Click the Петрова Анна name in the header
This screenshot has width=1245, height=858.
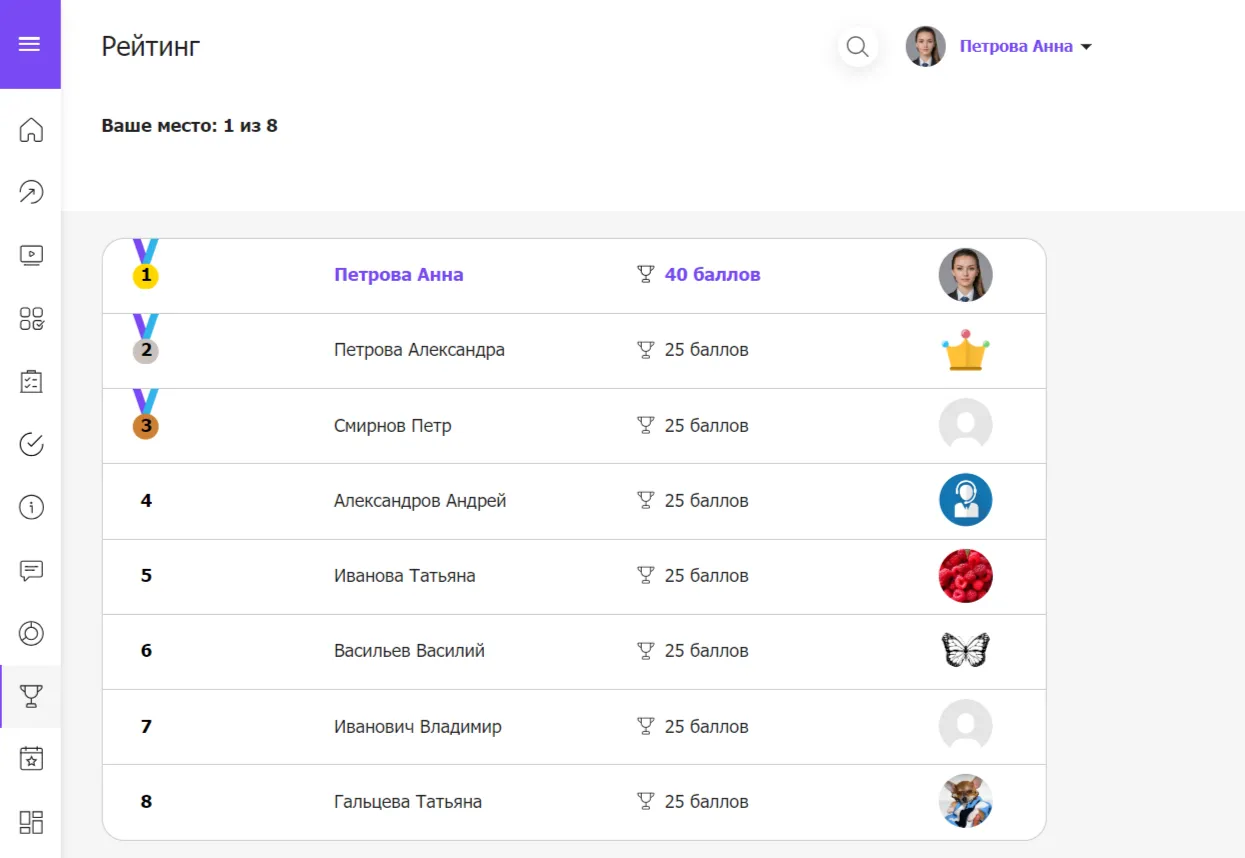1015,46
